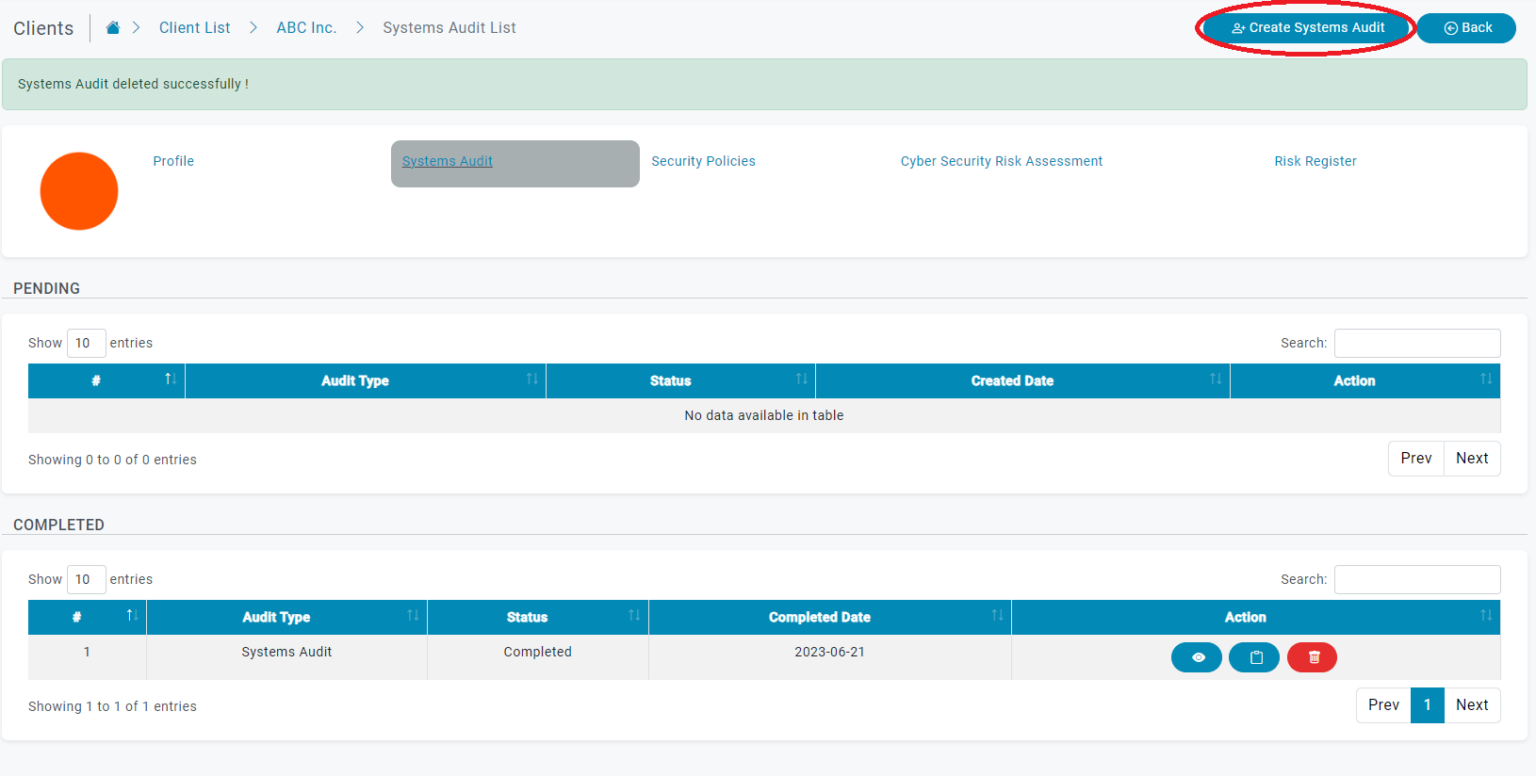Click the Search field of the COMPLETED table

[x=1417, y=579]
